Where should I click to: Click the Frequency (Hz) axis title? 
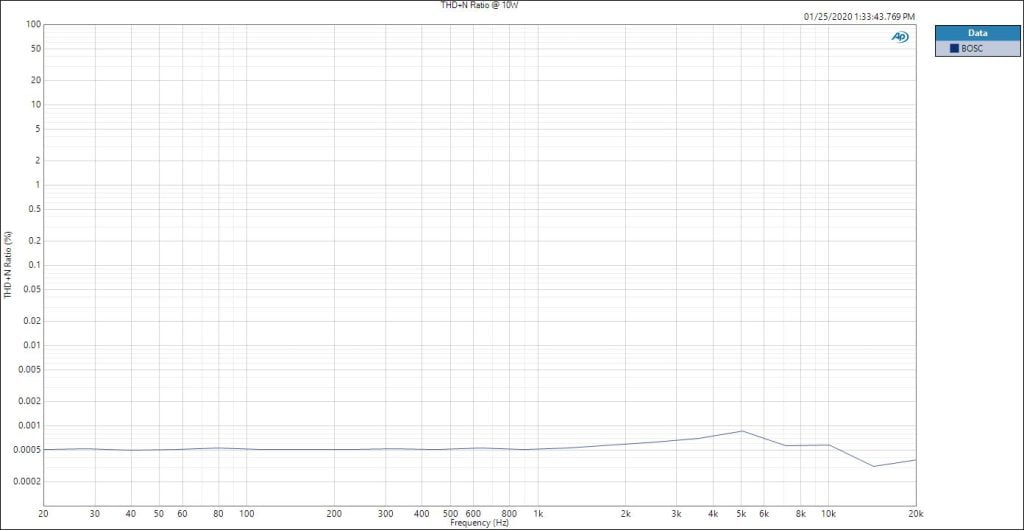click(480, 523)
